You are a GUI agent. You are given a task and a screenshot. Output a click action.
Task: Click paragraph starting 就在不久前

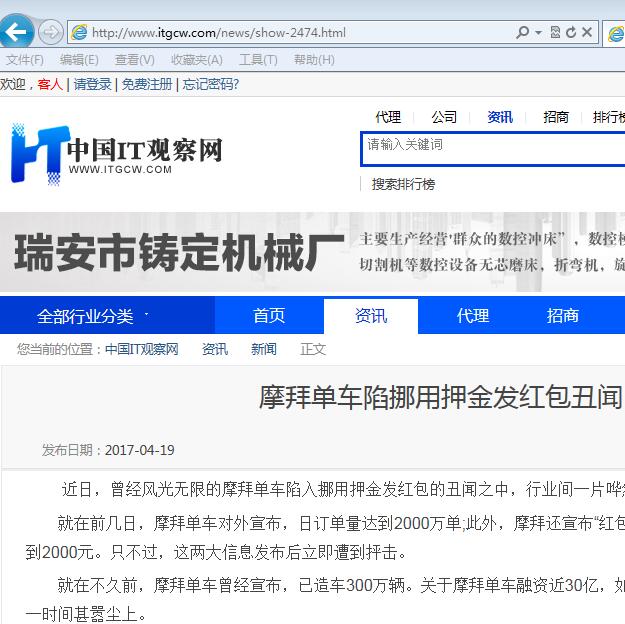click(x=325, y=600)
